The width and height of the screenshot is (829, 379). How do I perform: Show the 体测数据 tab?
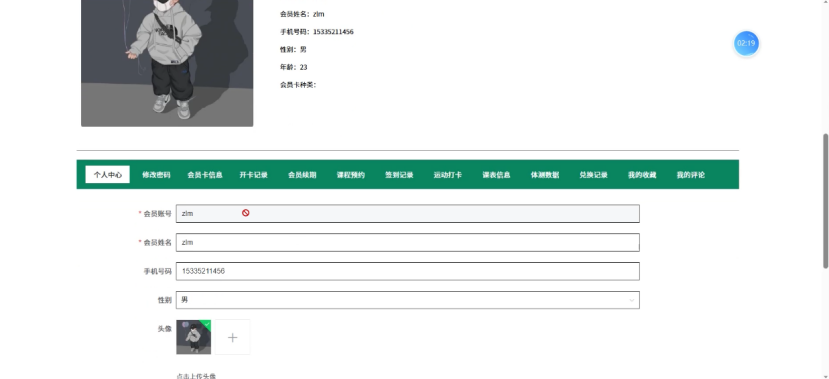545,174
